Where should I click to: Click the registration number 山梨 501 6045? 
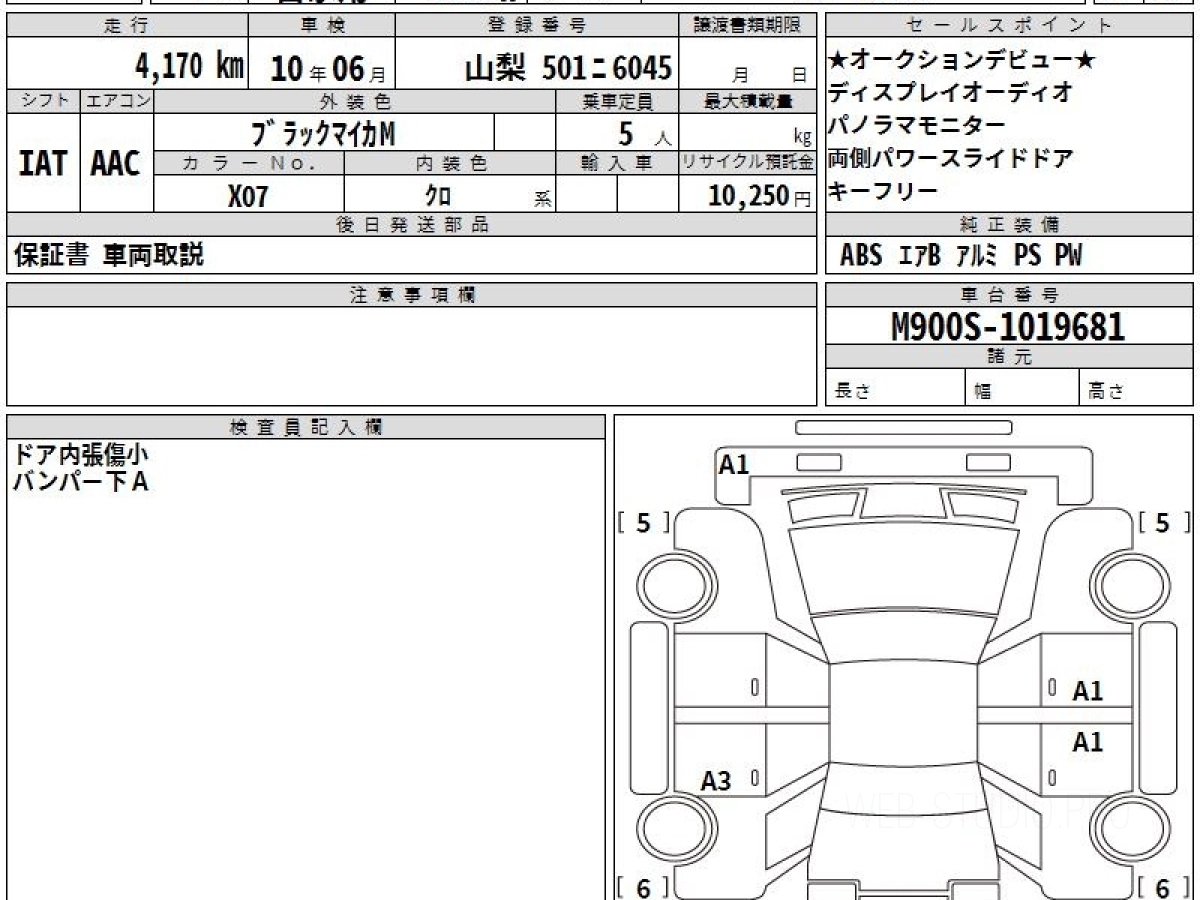click(568, 68)
